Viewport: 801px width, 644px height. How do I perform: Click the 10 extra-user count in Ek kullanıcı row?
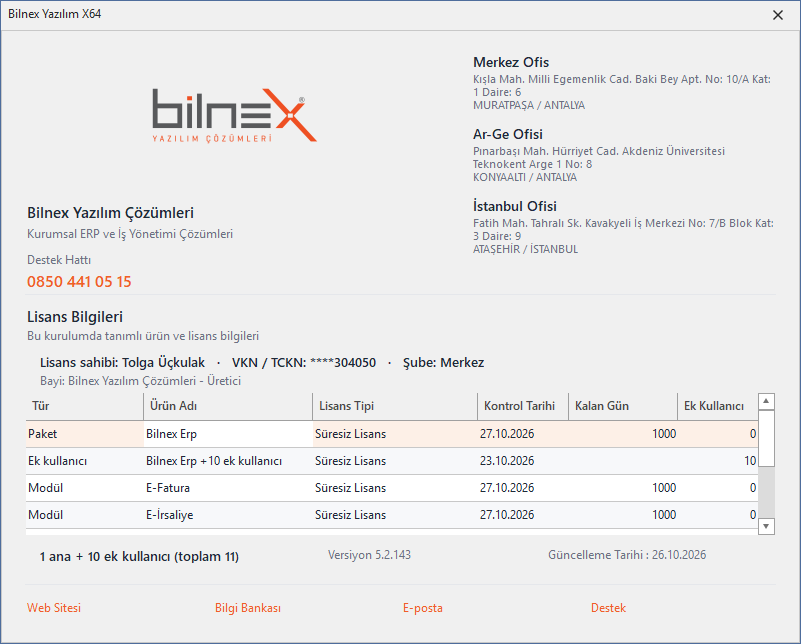pyautogui.click(x=718, y=461)
